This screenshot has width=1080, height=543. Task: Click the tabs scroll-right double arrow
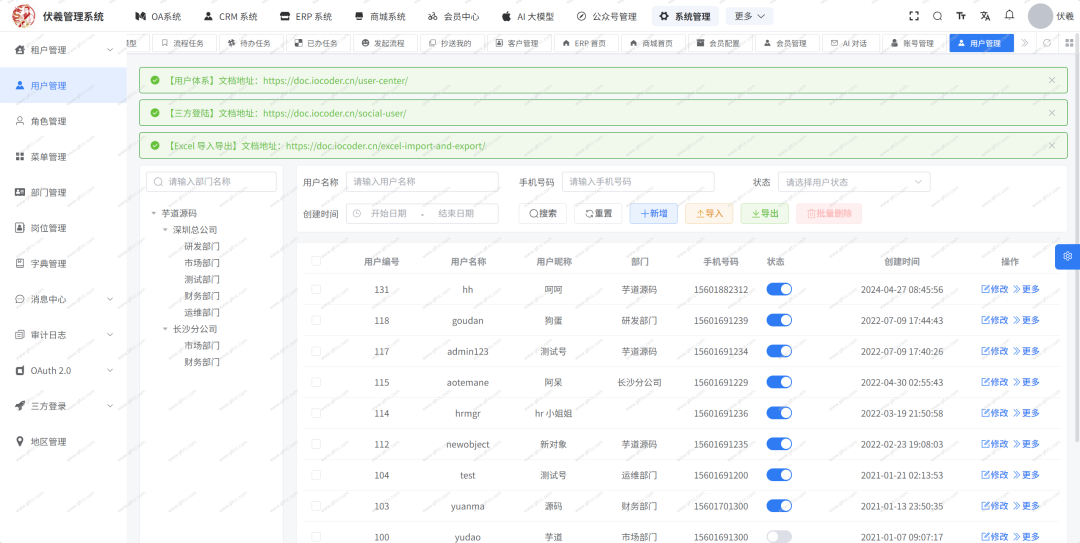(x=1025, y=43)
